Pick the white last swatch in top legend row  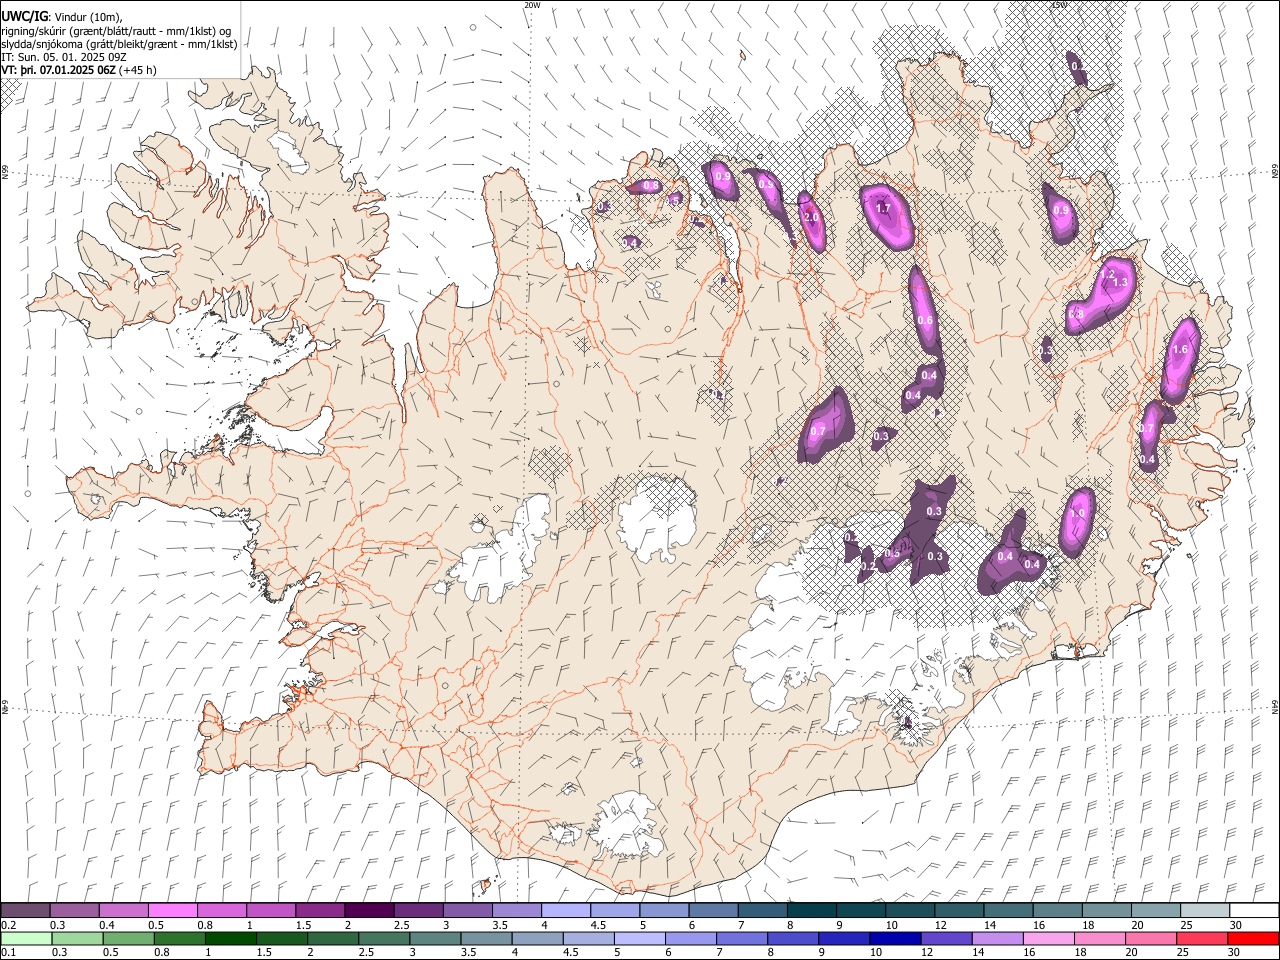point(1253,911)
